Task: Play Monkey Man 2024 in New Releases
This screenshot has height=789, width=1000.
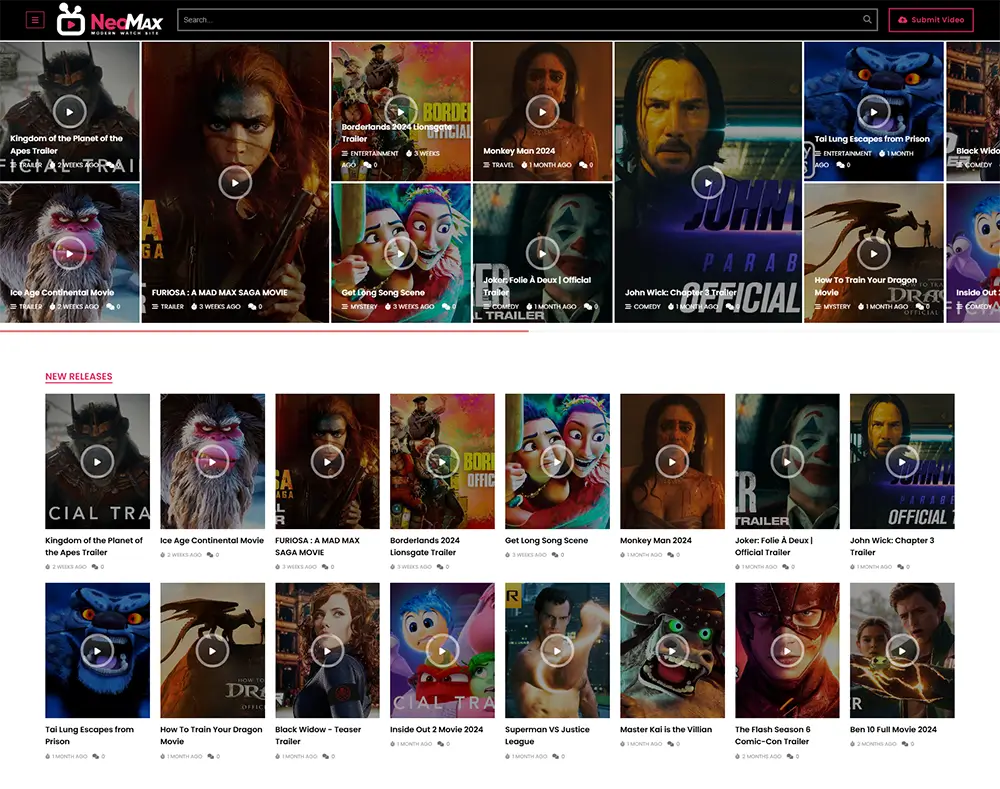Action: pos(672,462)
